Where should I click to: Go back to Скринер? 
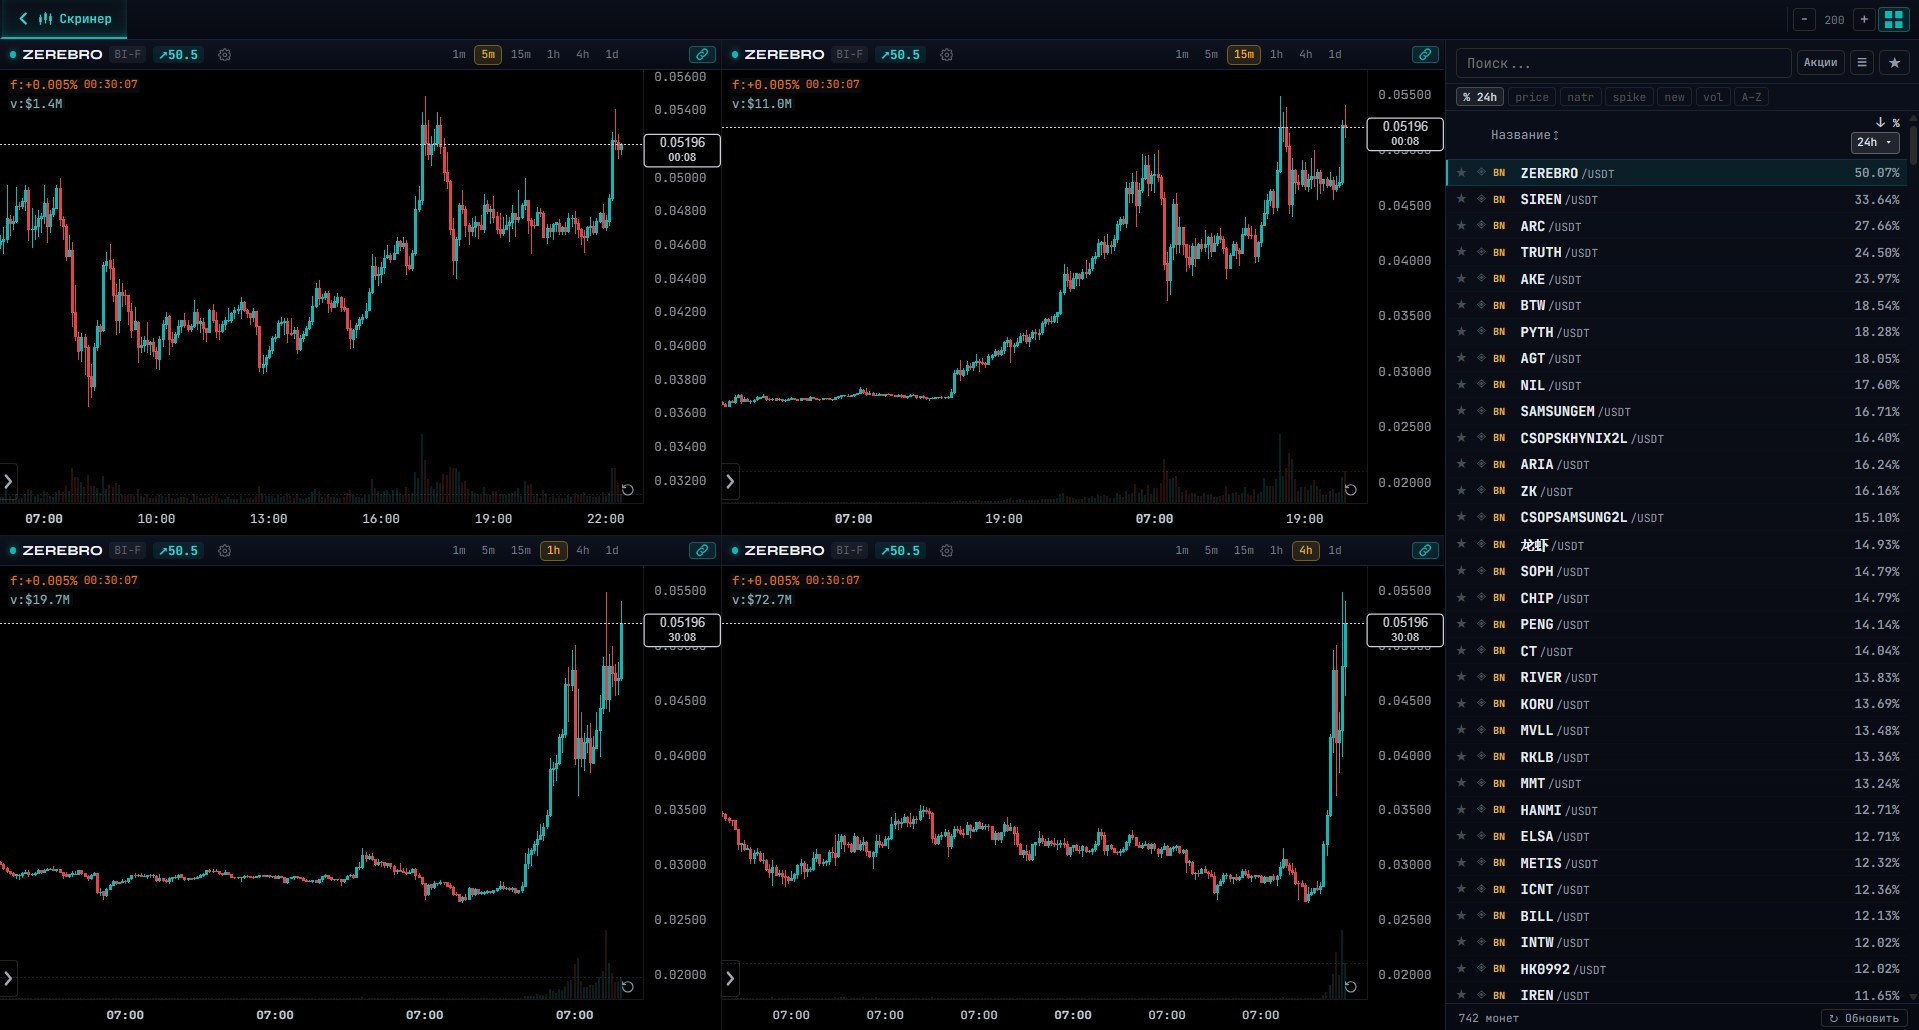[65, 19]
